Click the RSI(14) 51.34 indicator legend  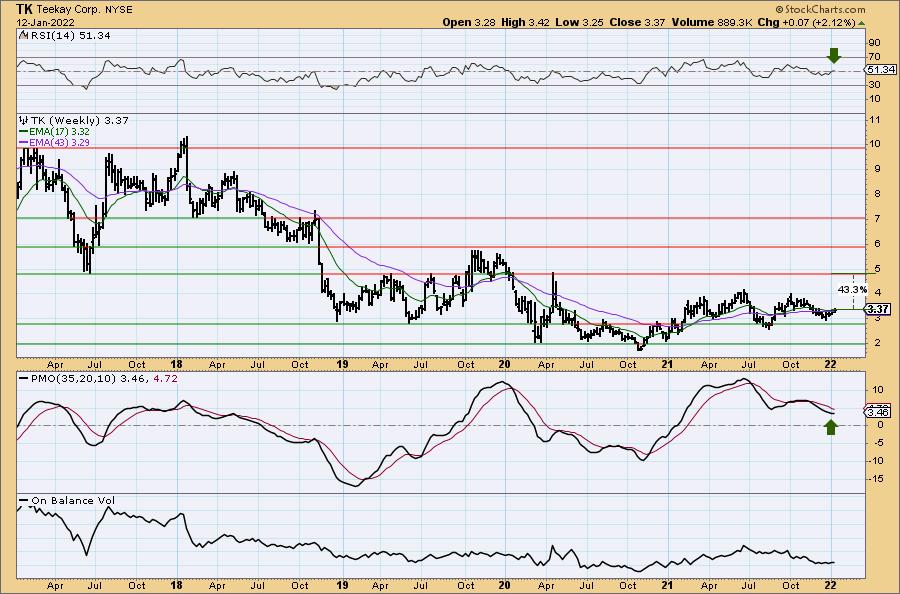69,36
